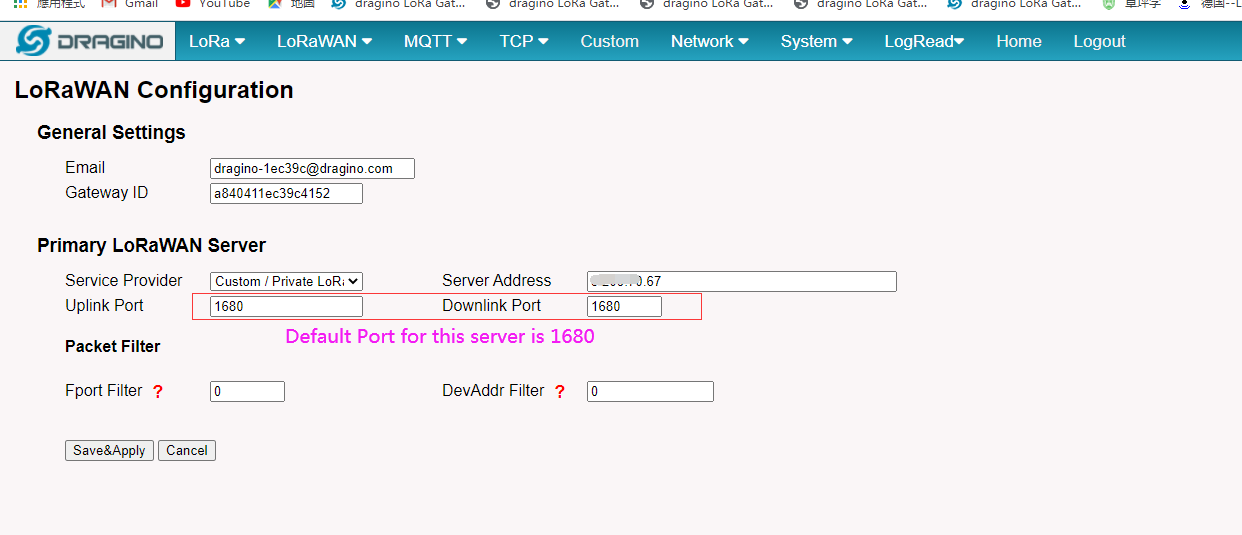Focus the Downlink Port input field

point(624,307)
